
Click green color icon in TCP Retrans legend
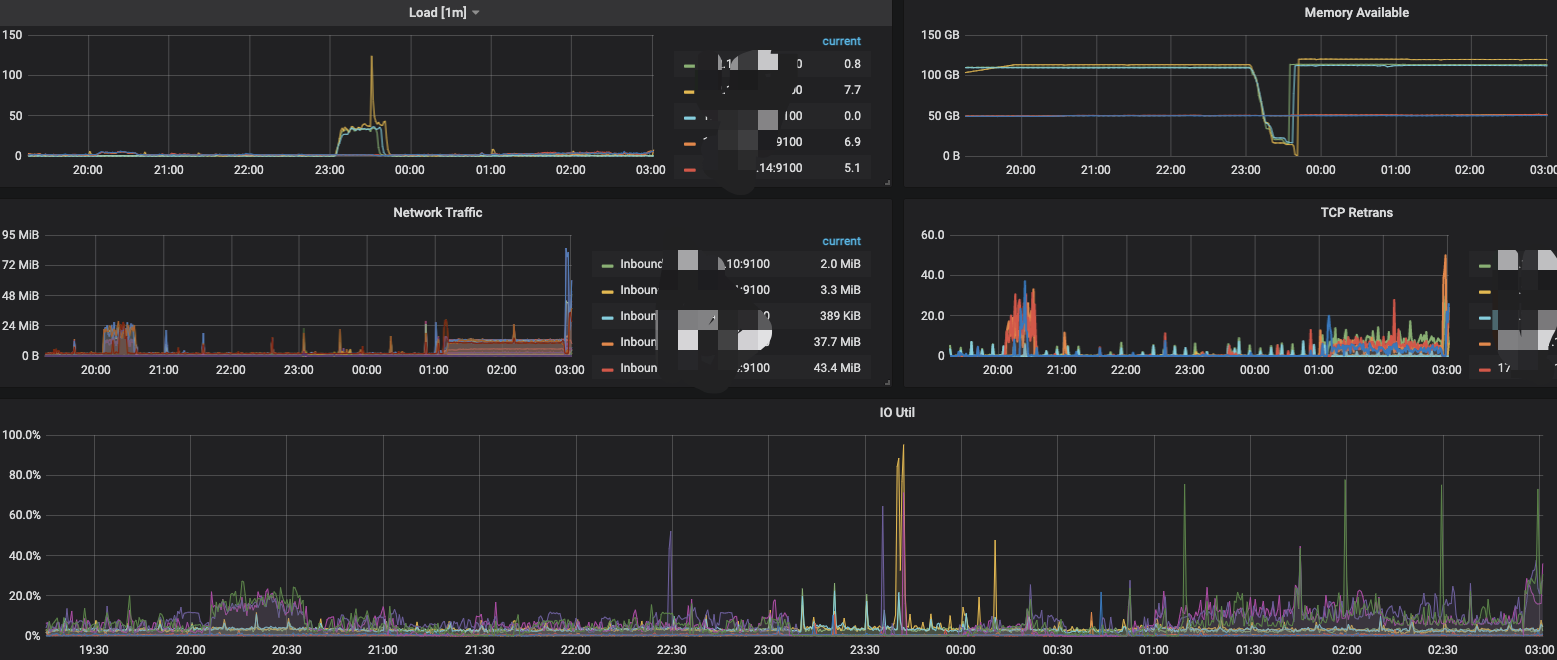[1484, 266]
